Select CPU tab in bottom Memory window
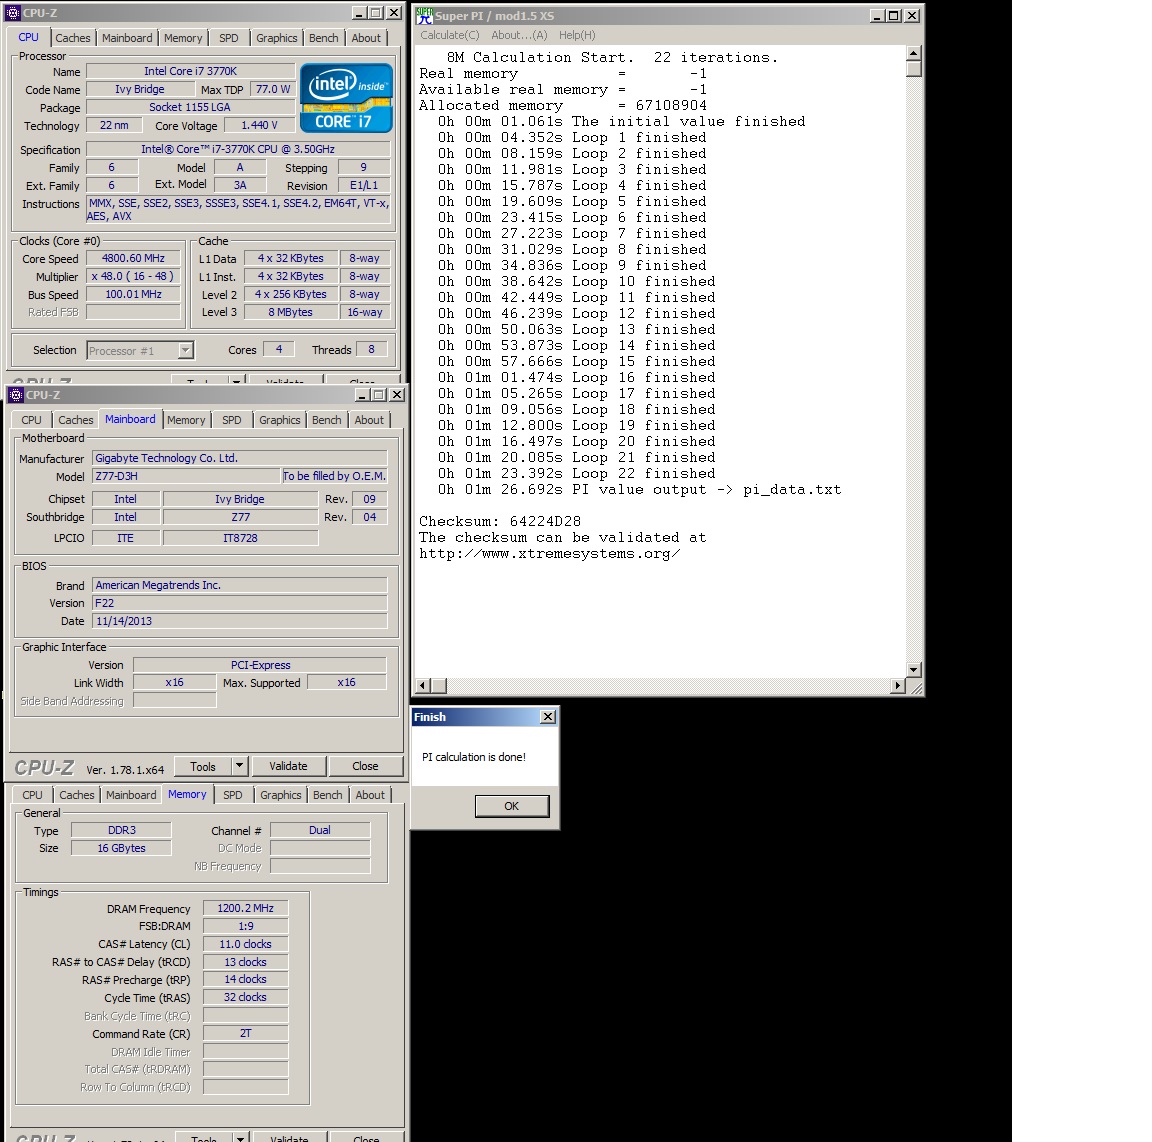The image size is (1152, 1142). point(32,795)
